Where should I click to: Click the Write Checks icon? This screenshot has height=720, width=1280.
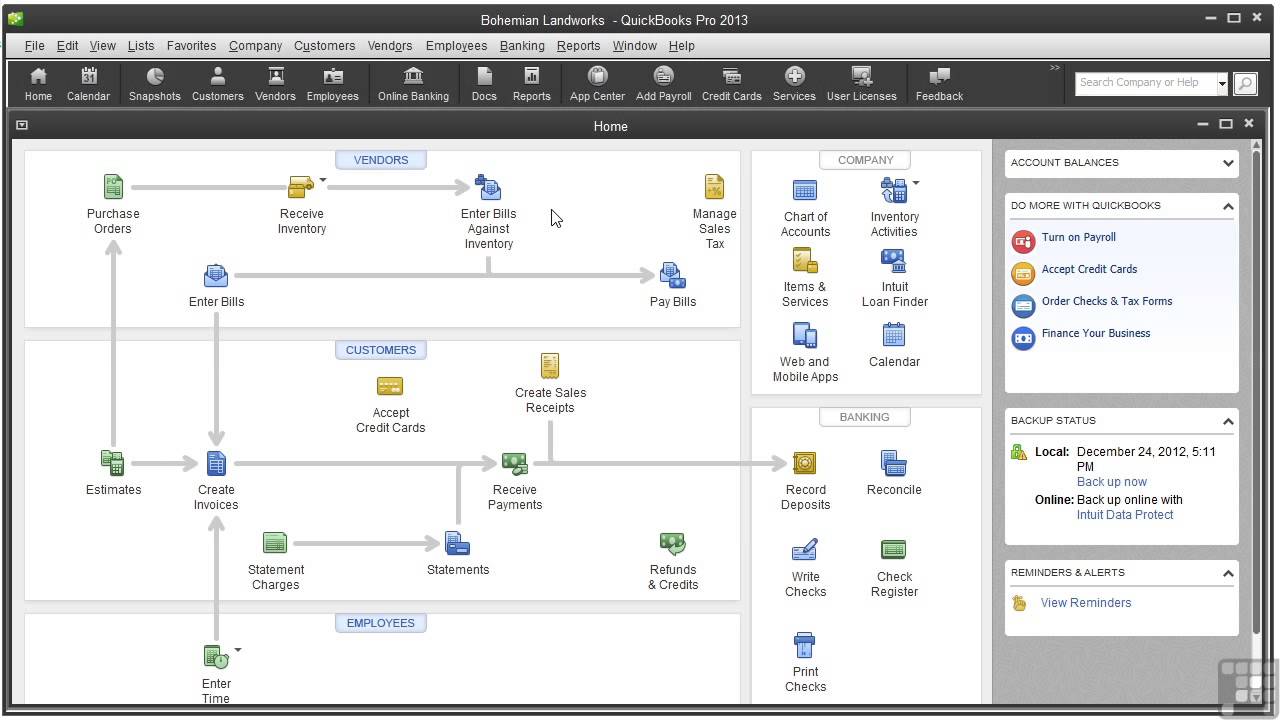pyautogui.click(x=805, y=550)
